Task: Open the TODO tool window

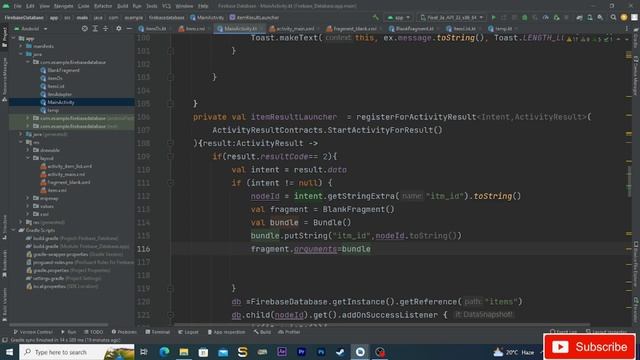Action: (x=93, y=332)
